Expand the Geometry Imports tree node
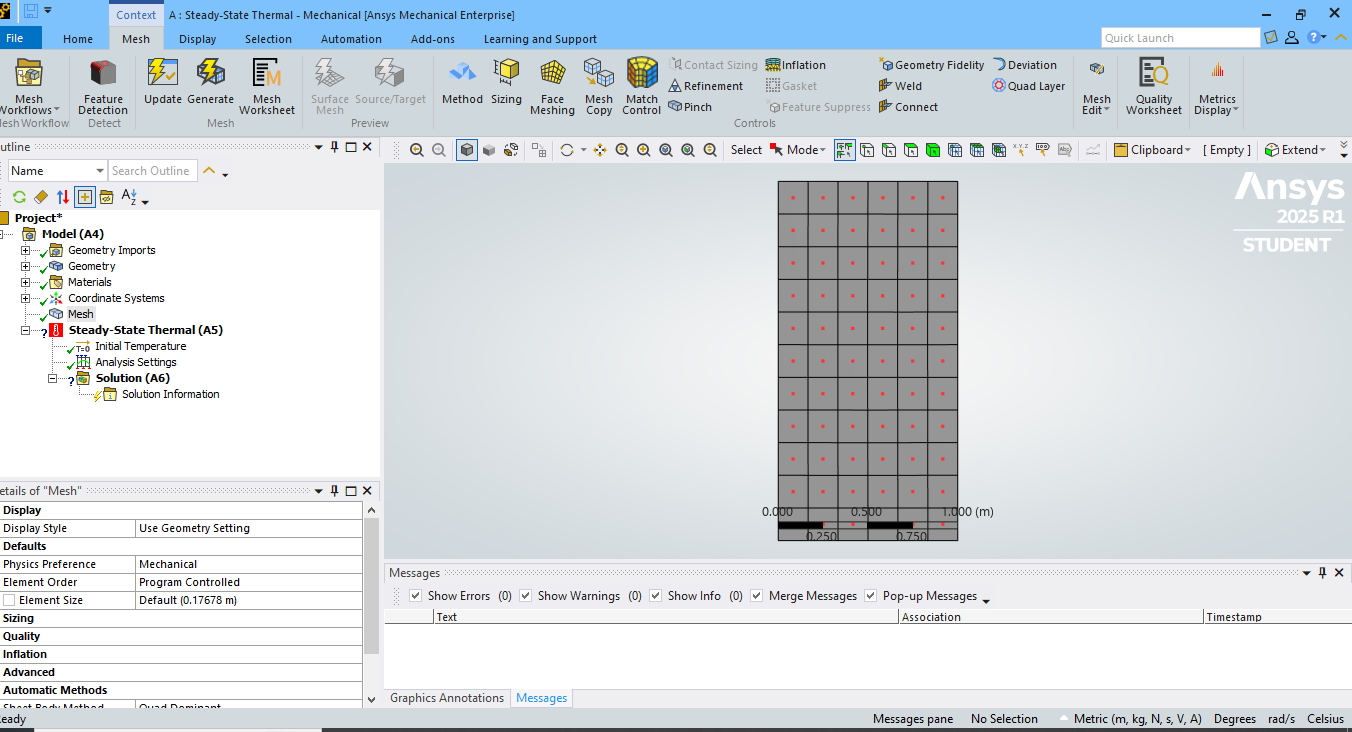Image resolution: width=1352 pixels, height=732 pixels. [26, 250]
